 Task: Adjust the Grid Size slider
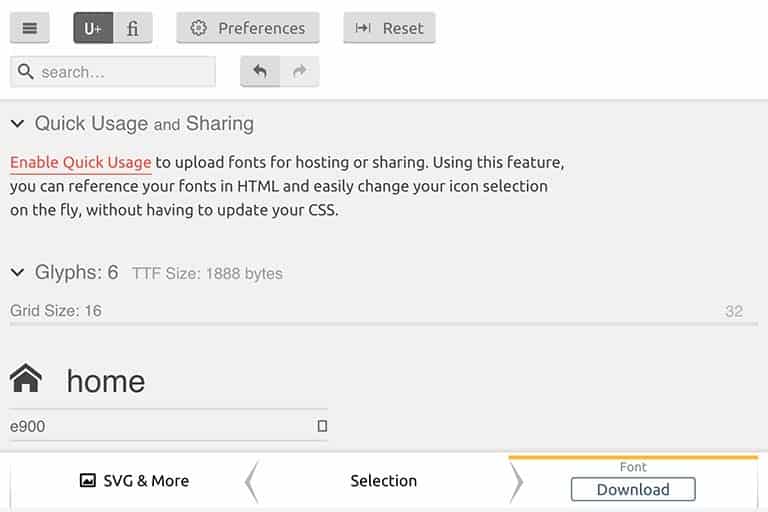(384, 323)
